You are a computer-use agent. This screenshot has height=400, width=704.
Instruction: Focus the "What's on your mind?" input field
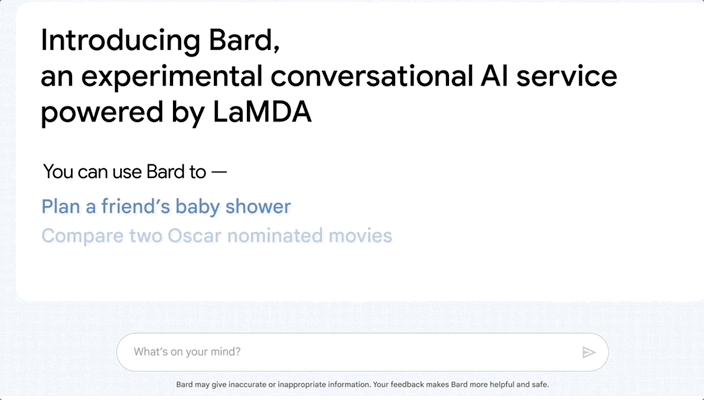tap(362, 352)
